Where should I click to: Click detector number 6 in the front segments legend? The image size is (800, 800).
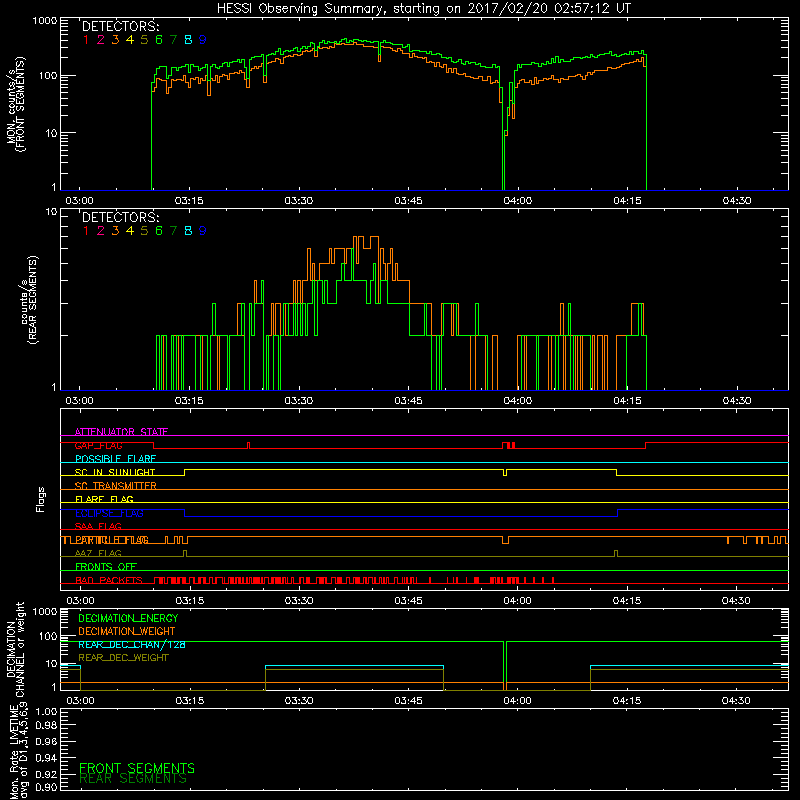click(x=159, y=40)
